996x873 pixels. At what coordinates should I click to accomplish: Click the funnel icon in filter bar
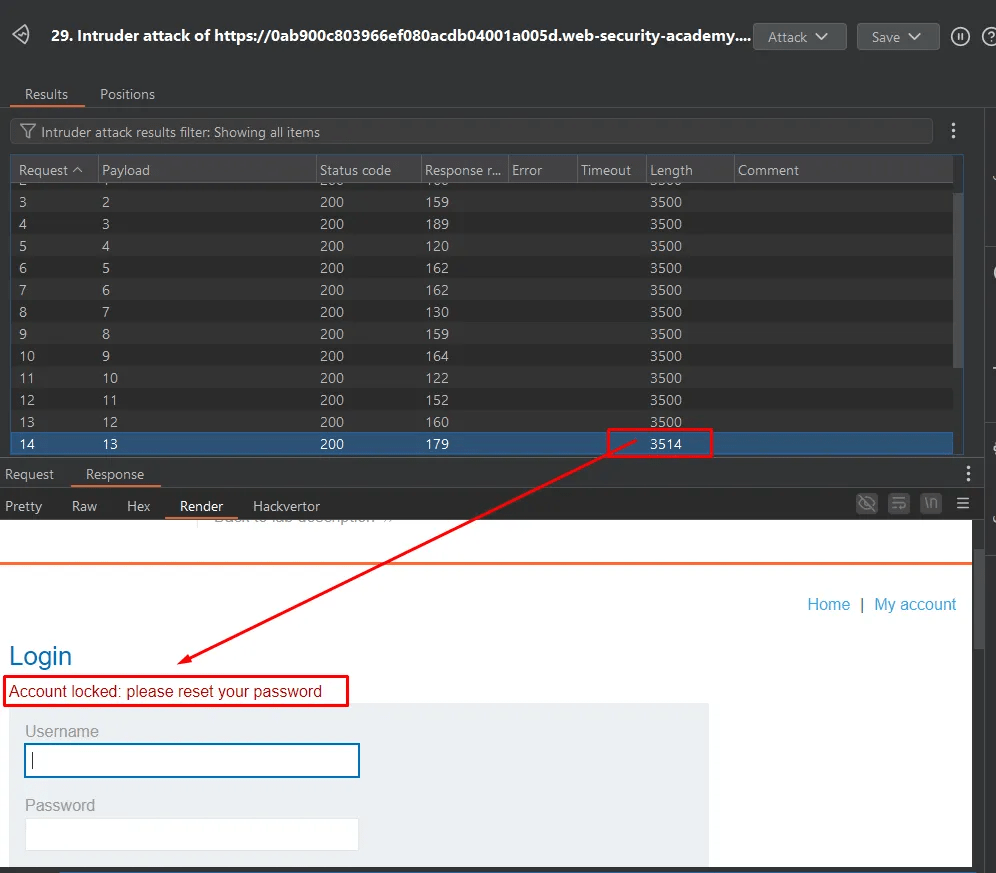click(x=28, y=131)
